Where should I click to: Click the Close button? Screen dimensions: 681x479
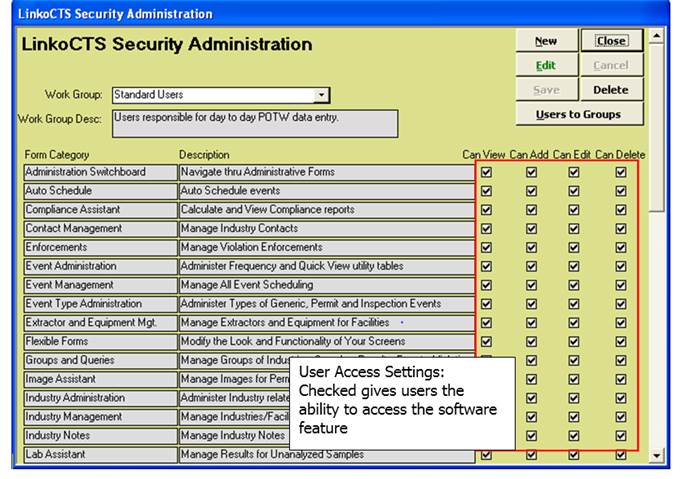click(611, 41)
